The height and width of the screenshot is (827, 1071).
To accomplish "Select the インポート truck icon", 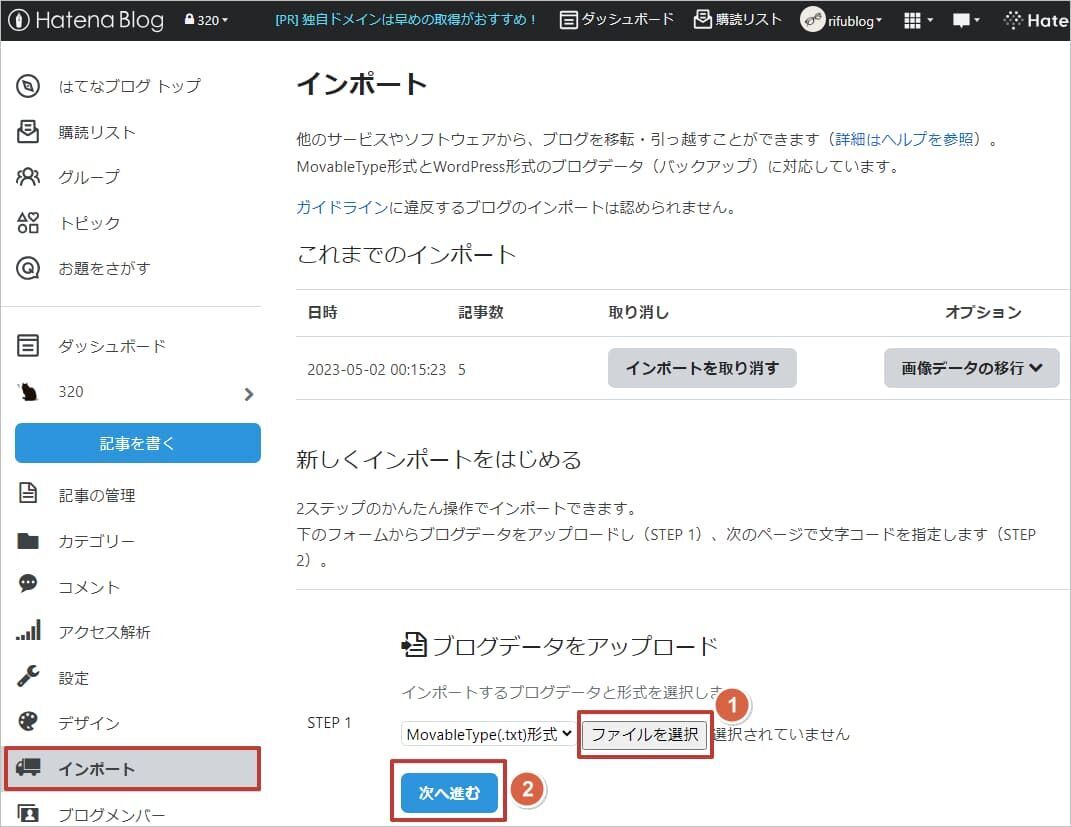I will 28,768.
